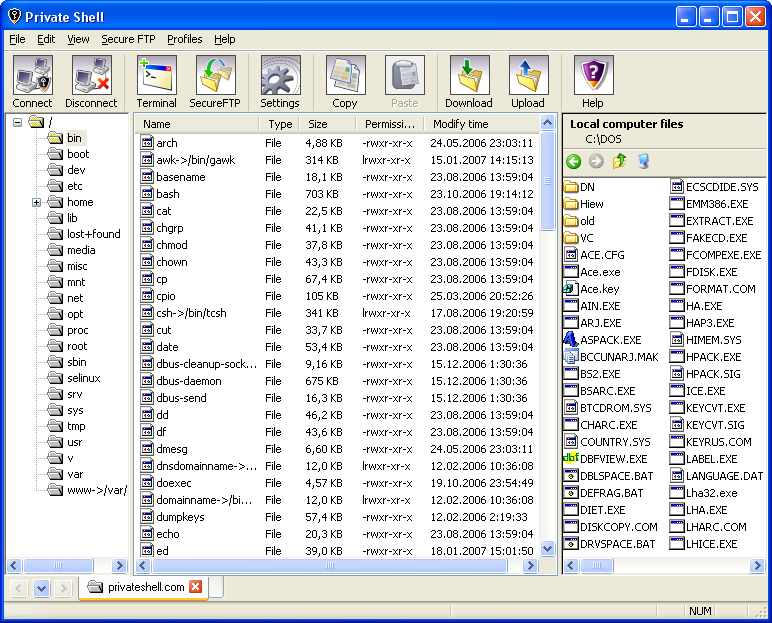The image size is (772, 623).
Task: Expand the home folder in tree
Action: (36, 202)
